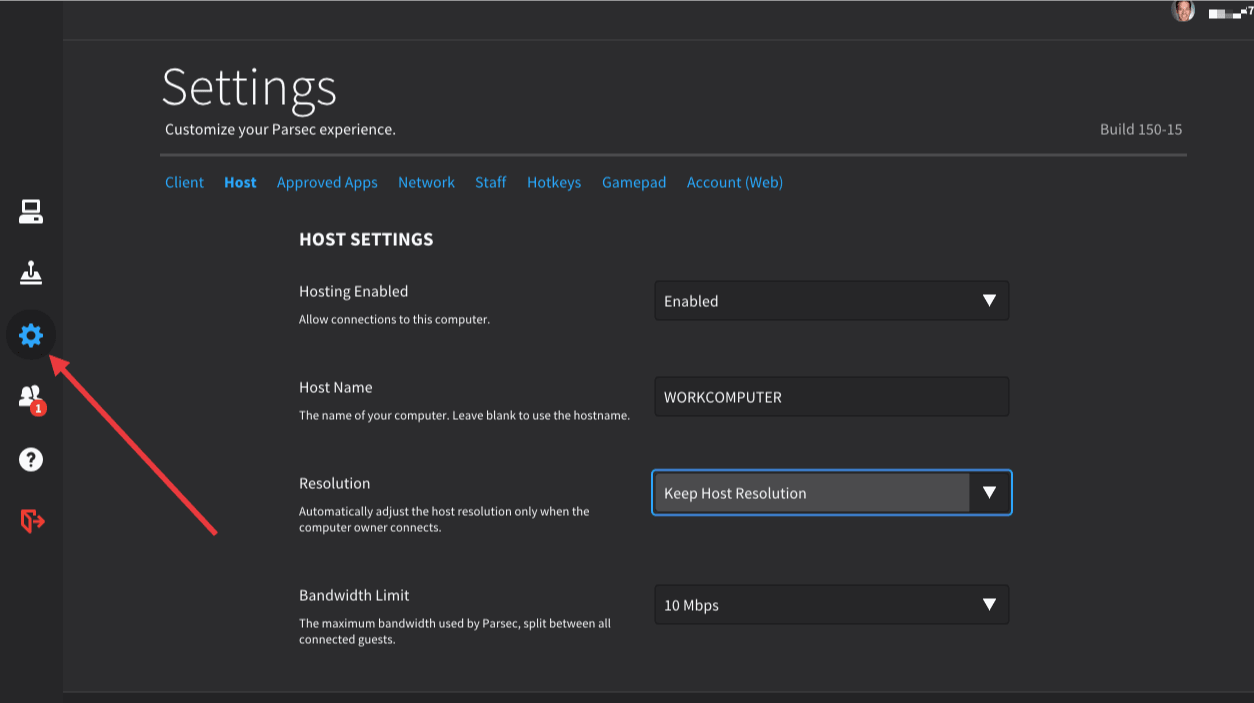This screenshot has height=703, width=1254.
Task: Show the Gamepad settings tab
Action: (634, 182)
